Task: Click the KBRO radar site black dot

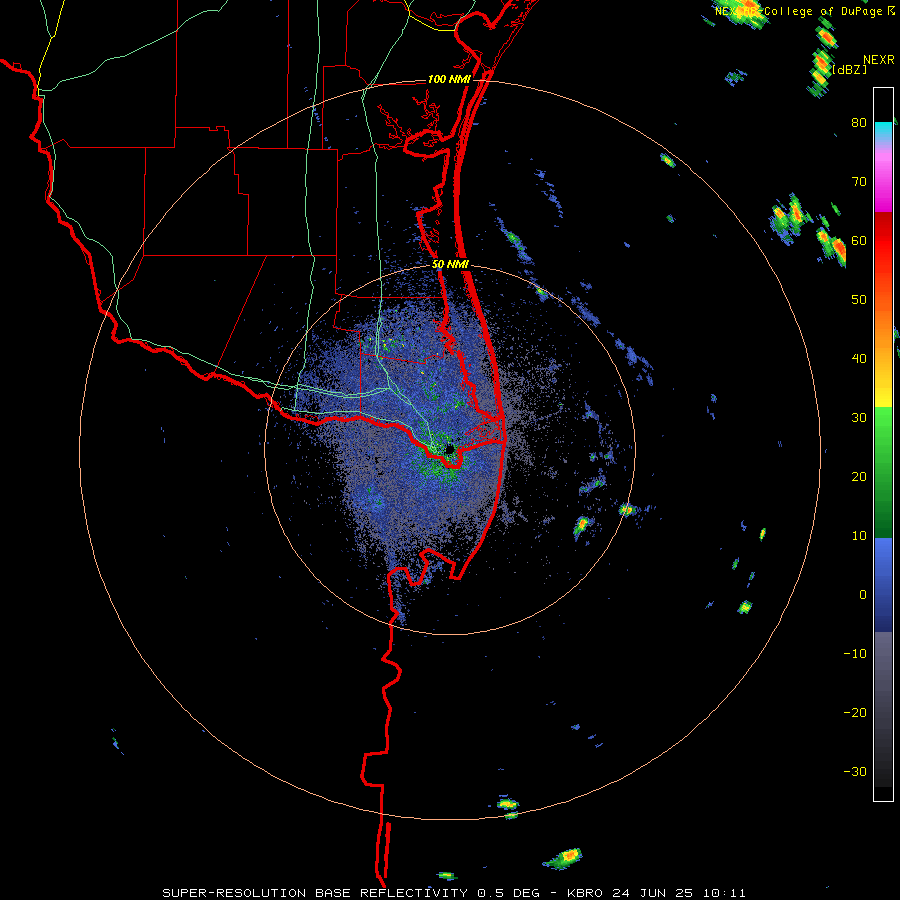Action: pos(449,449)
